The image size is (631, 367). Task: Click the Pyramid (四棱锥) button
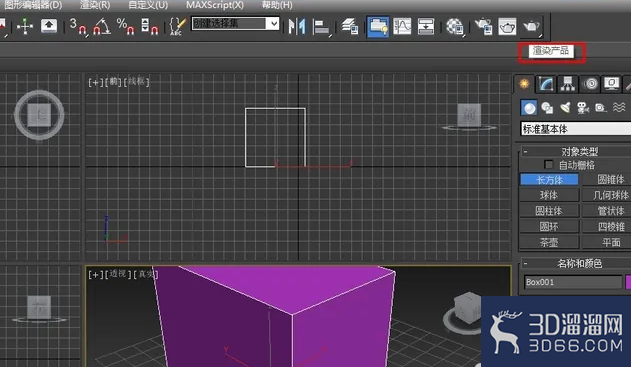(607, 227)
